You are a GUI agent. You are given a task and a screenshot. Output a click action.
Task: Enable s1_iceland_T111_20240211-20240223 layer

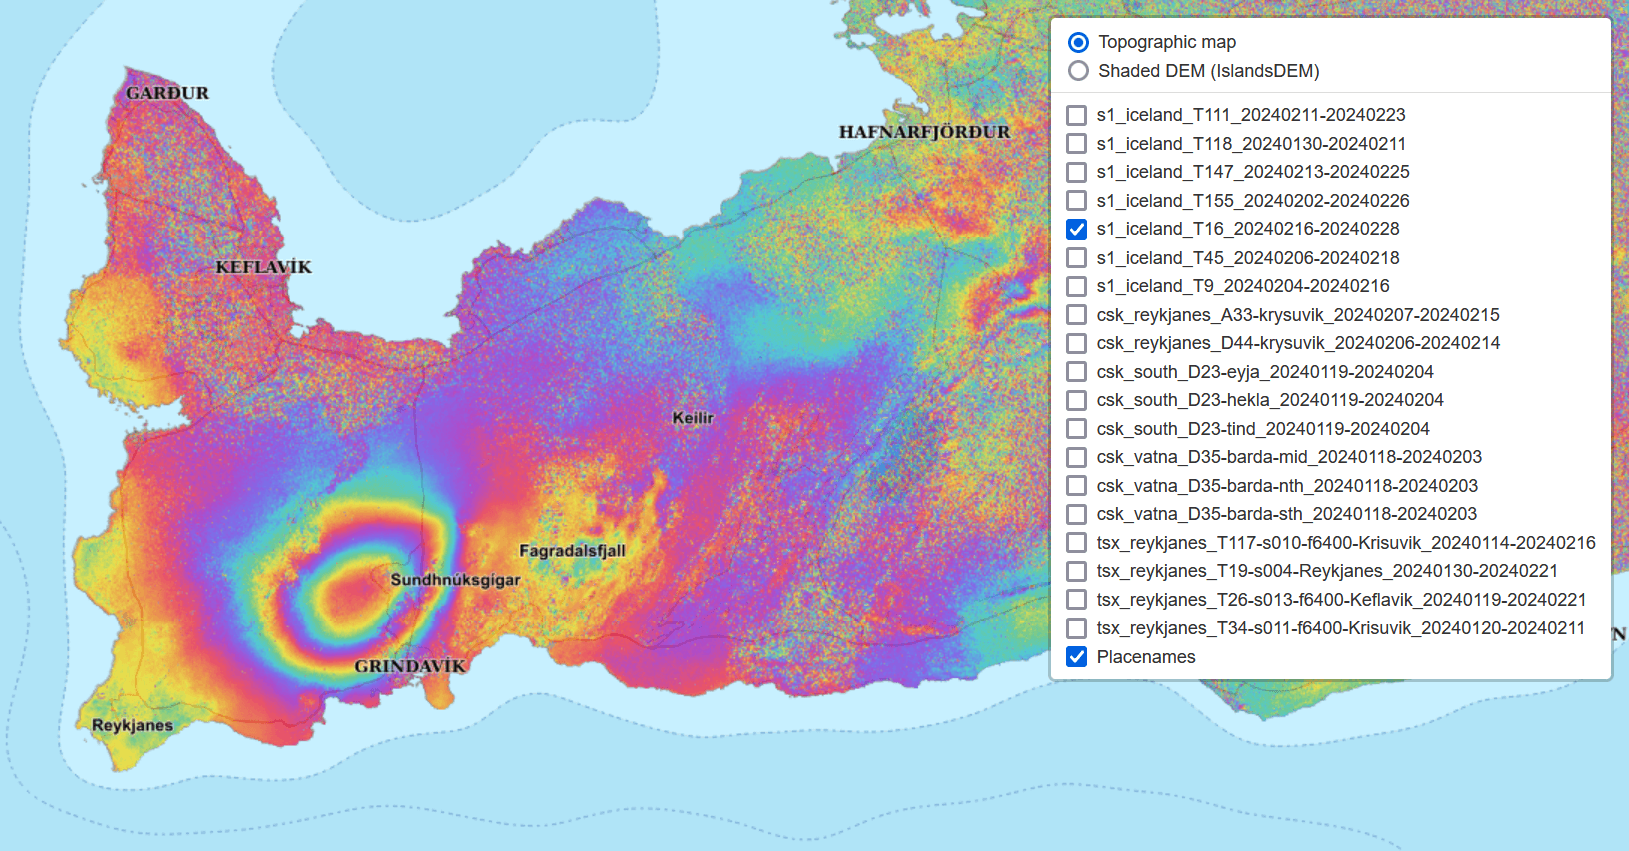point(1076,115)
